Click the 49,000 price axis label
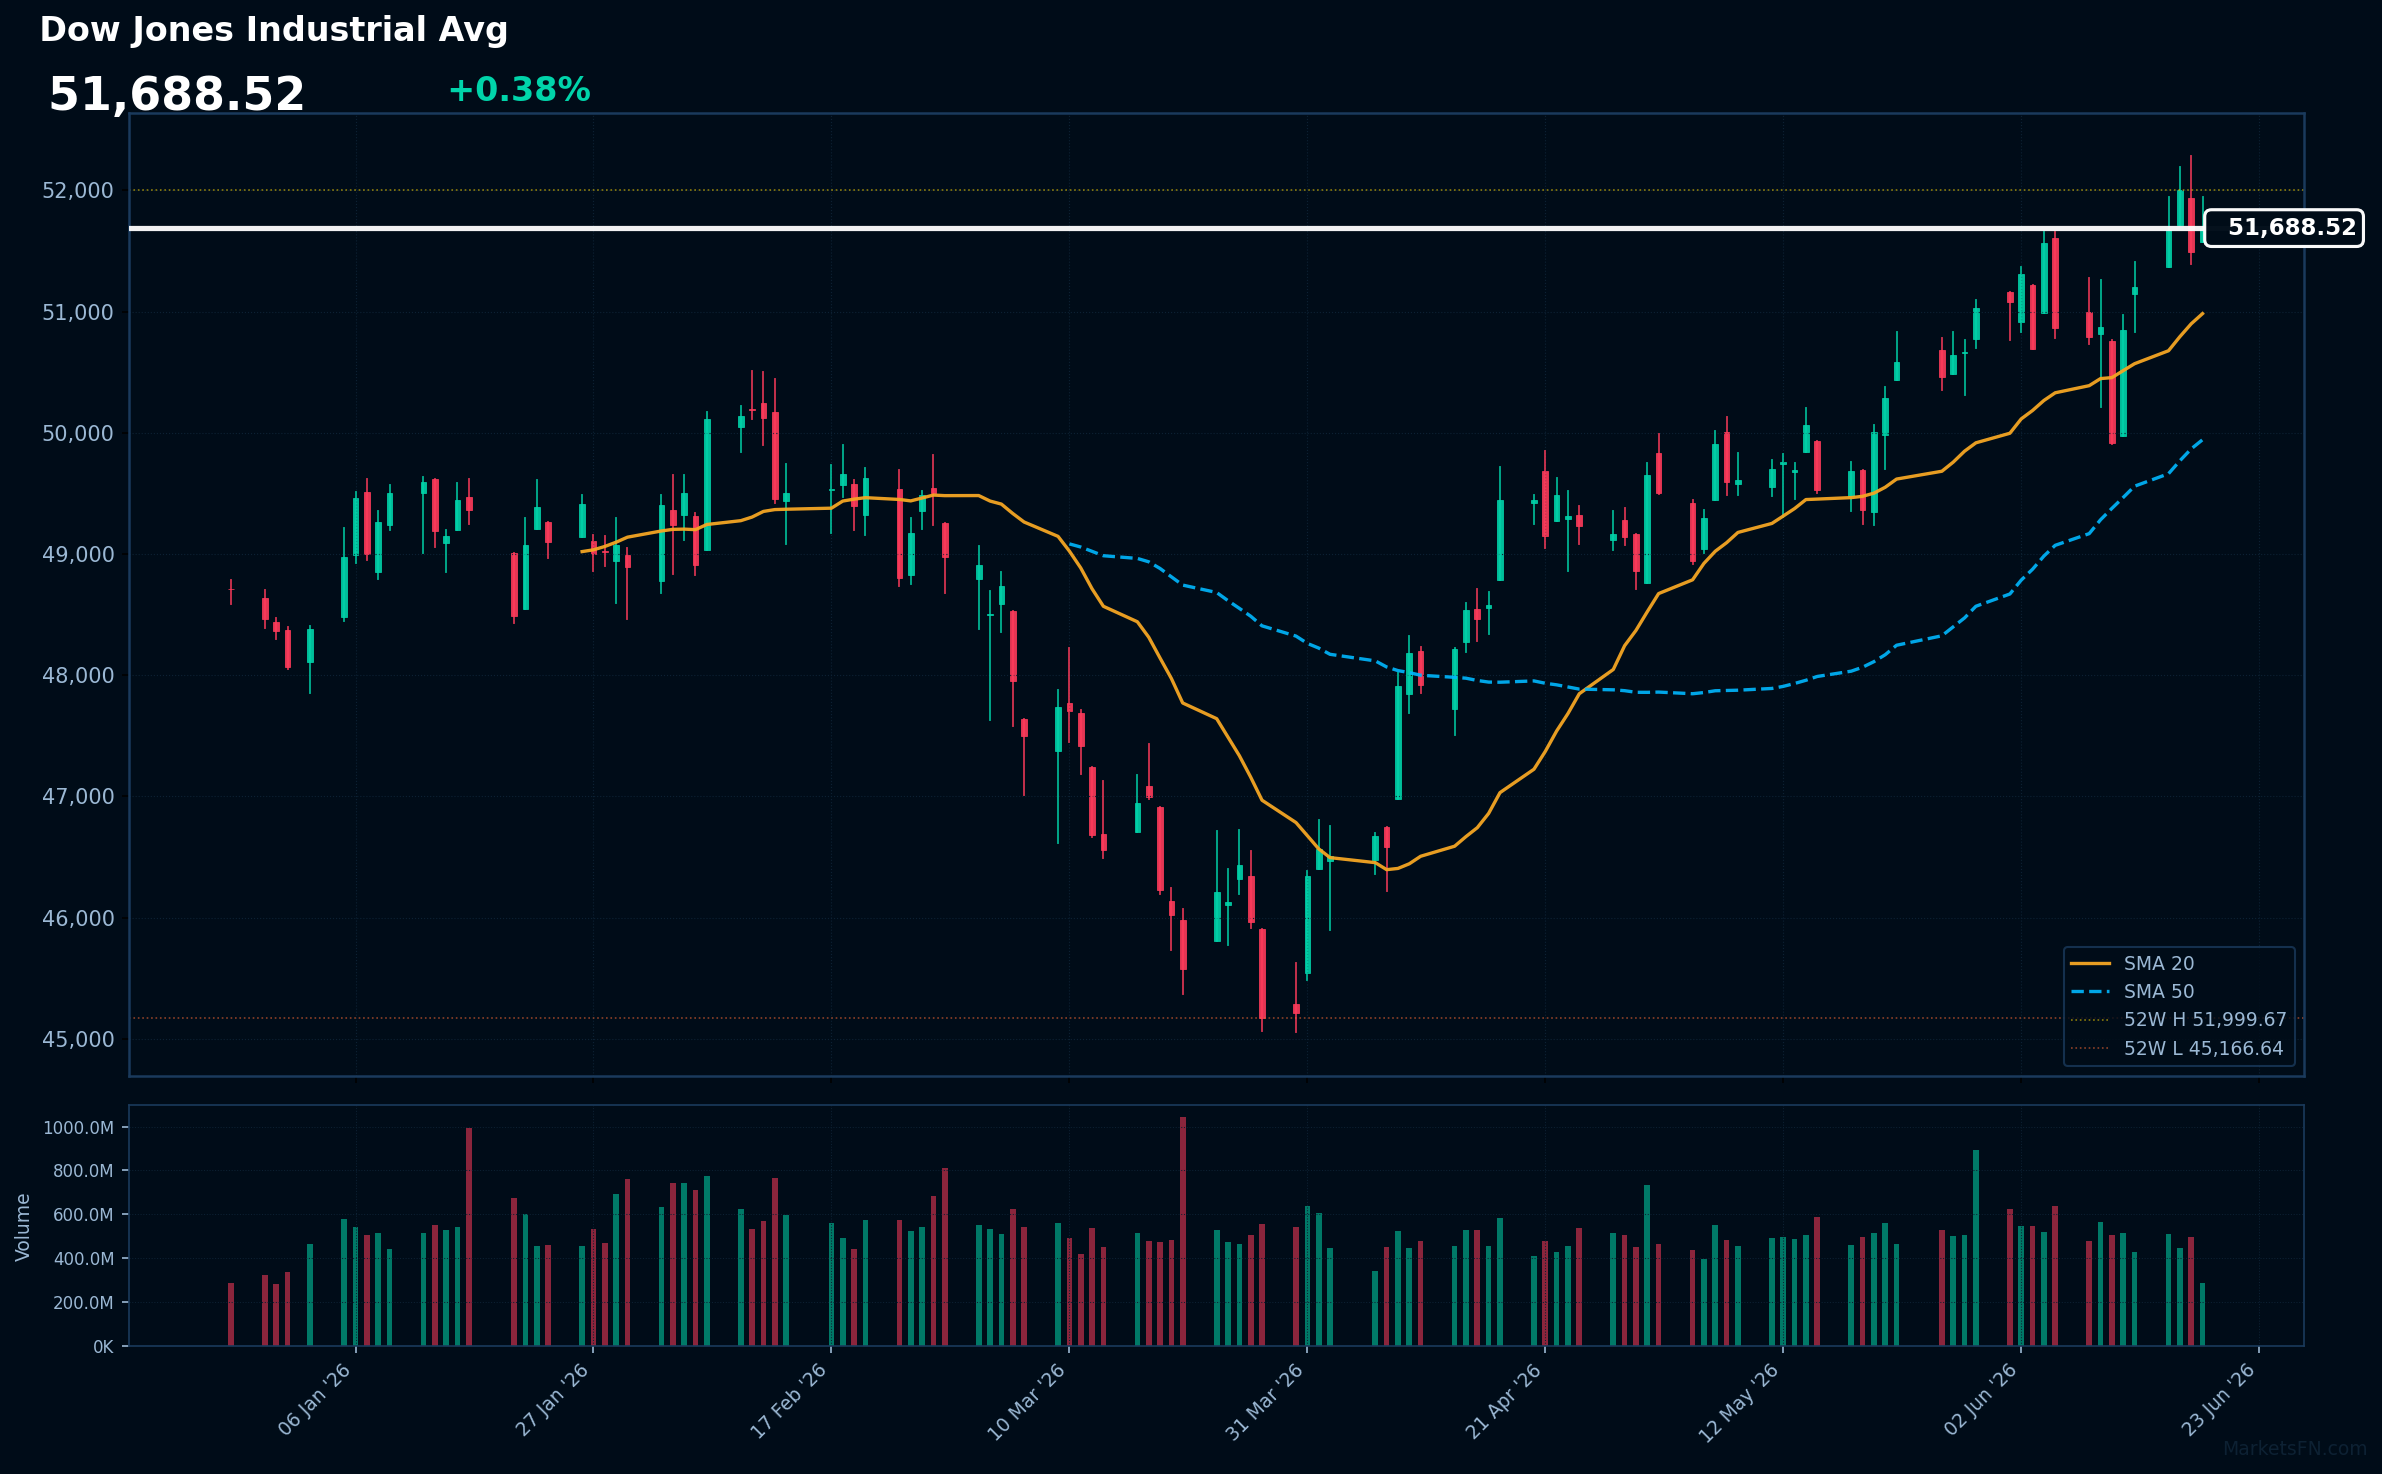 [78, 555]
